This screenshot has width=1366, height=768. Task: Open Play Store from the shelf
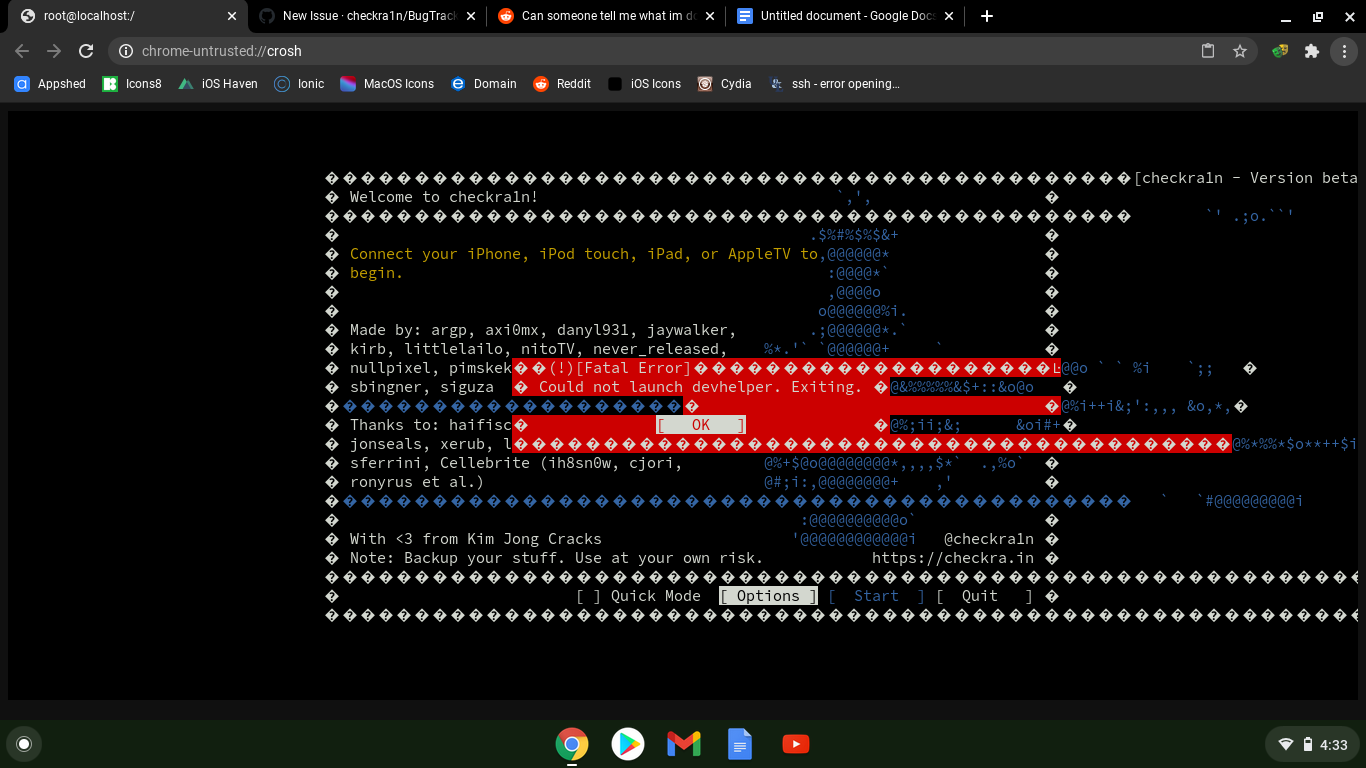627,744
